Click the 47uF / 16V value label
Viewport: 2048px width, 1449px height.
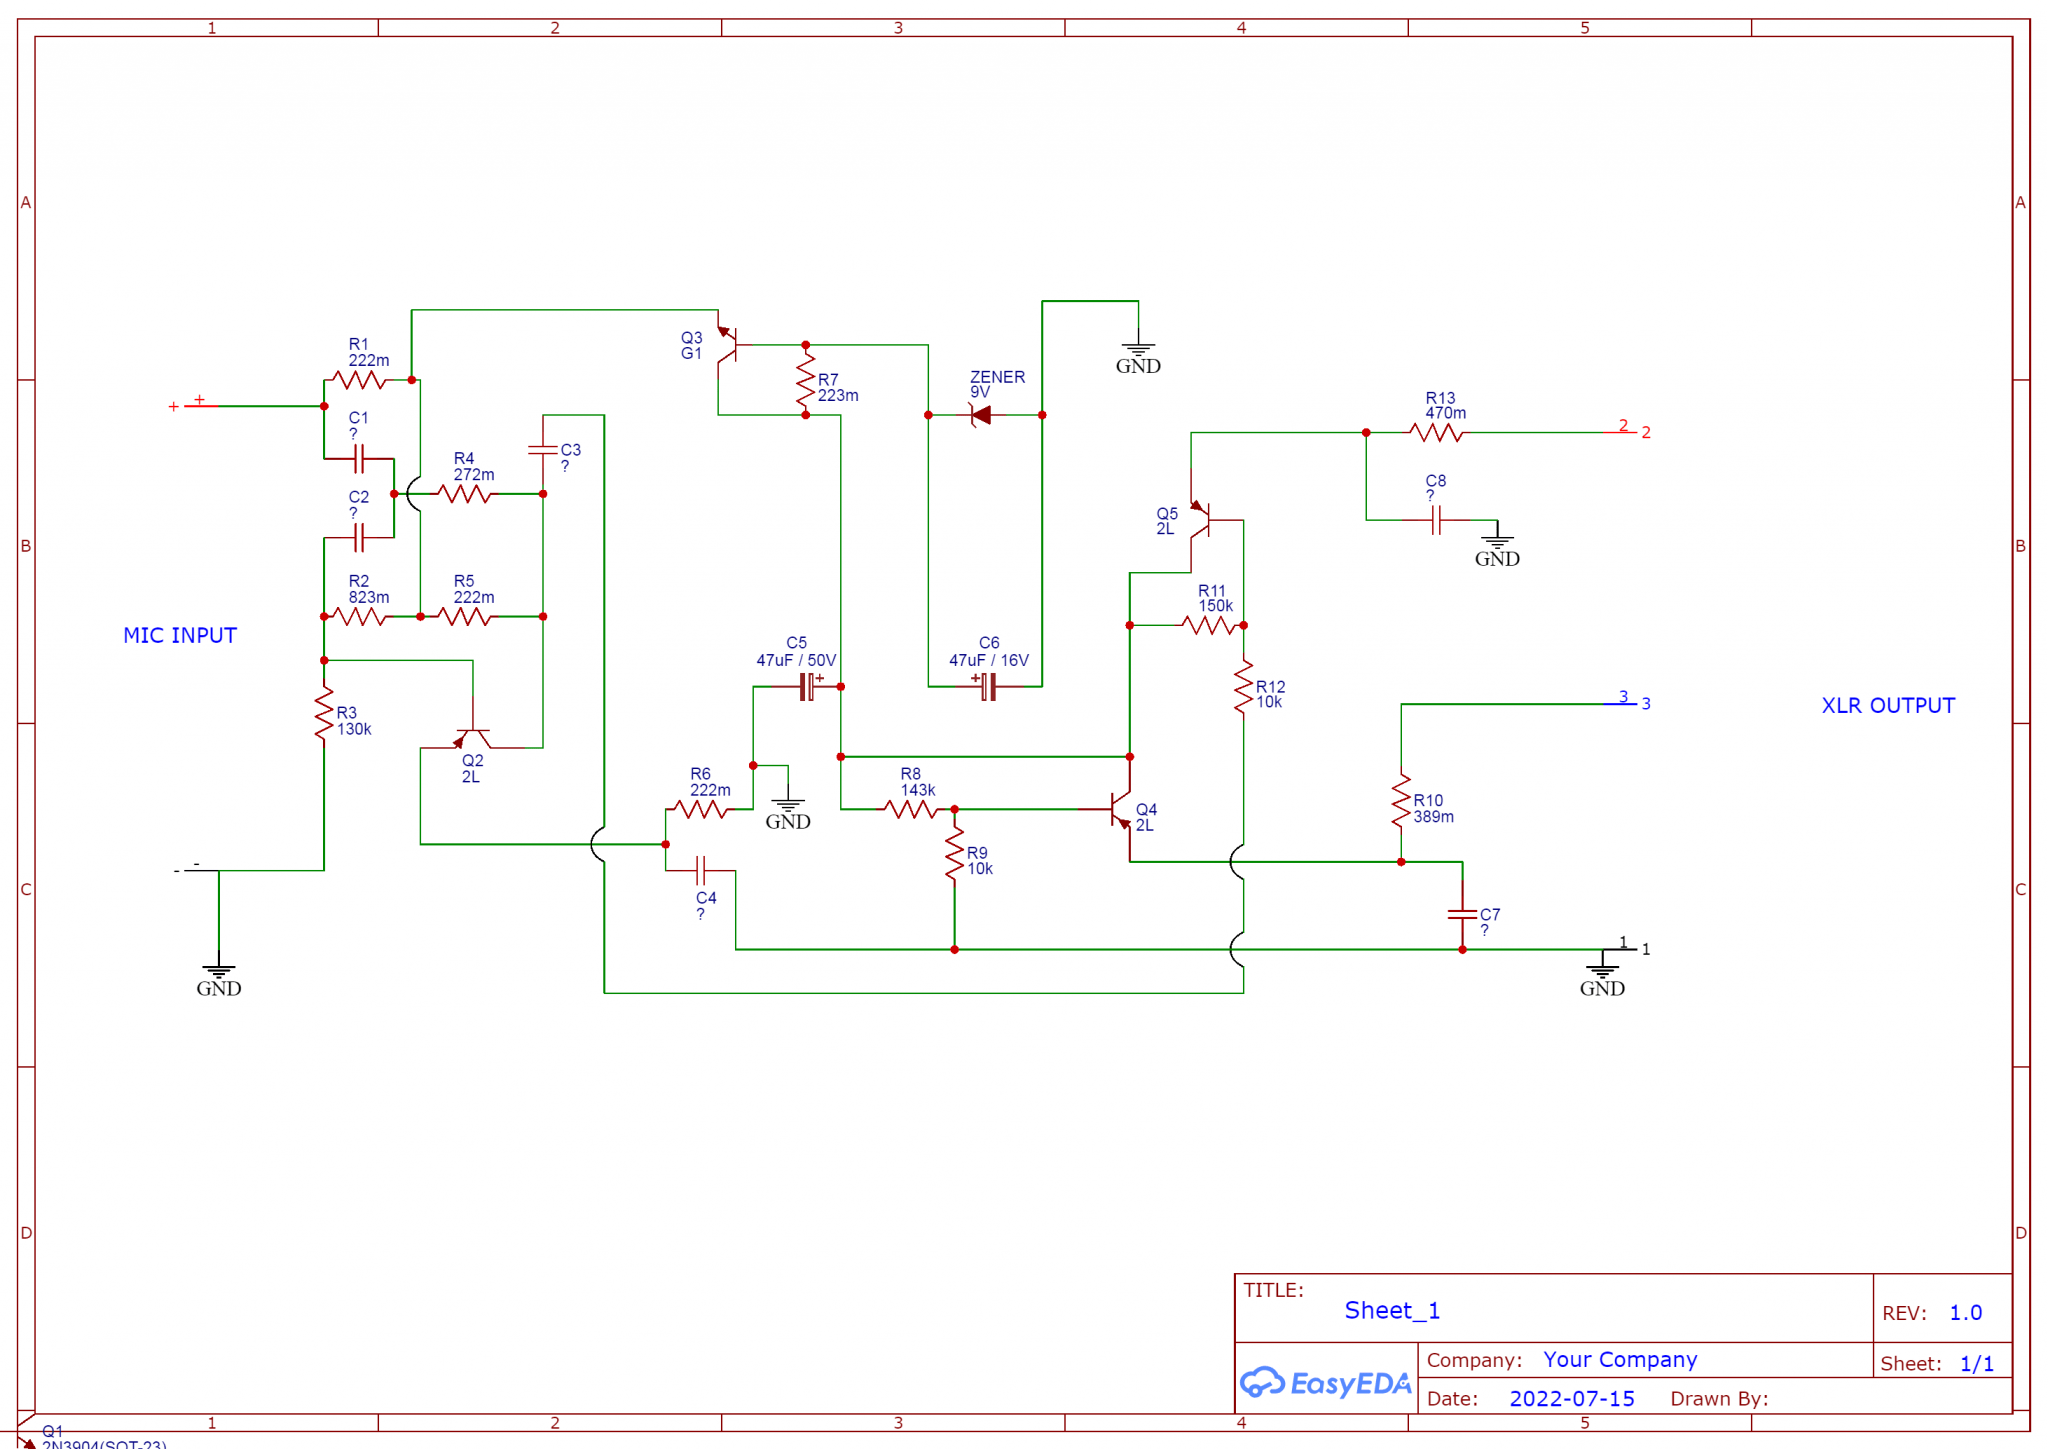989,660
